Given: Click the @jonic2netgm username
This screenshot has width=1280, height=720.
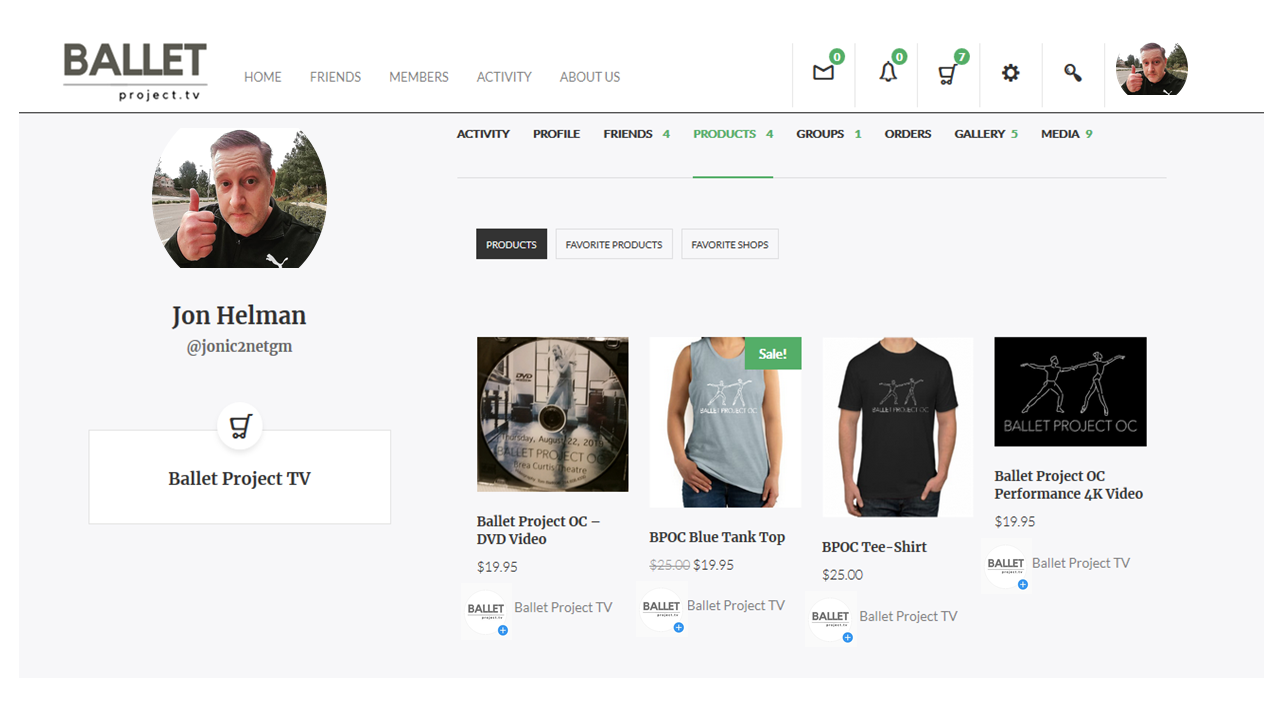Looking at the screenshot, I should [x=239, y=347].
